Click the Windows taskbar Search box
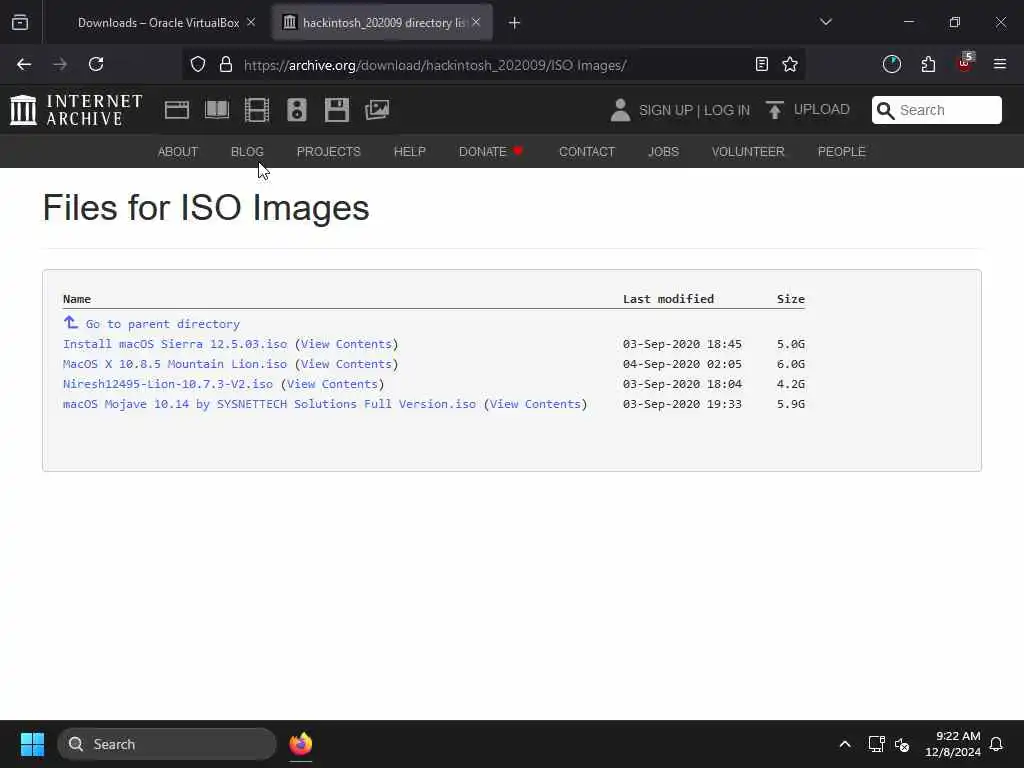 click(x=167, y=744)
